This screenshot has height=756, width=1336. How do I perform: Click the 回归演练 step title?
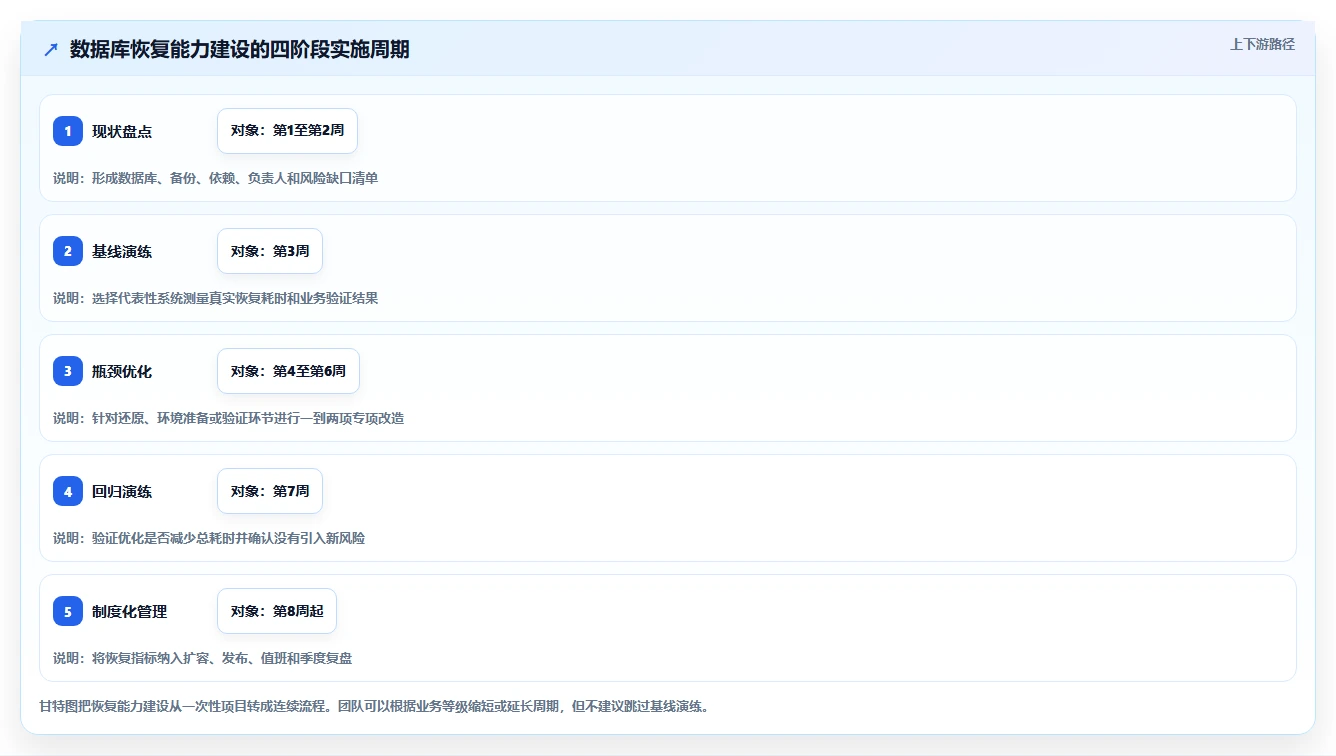tap(122, 492)
